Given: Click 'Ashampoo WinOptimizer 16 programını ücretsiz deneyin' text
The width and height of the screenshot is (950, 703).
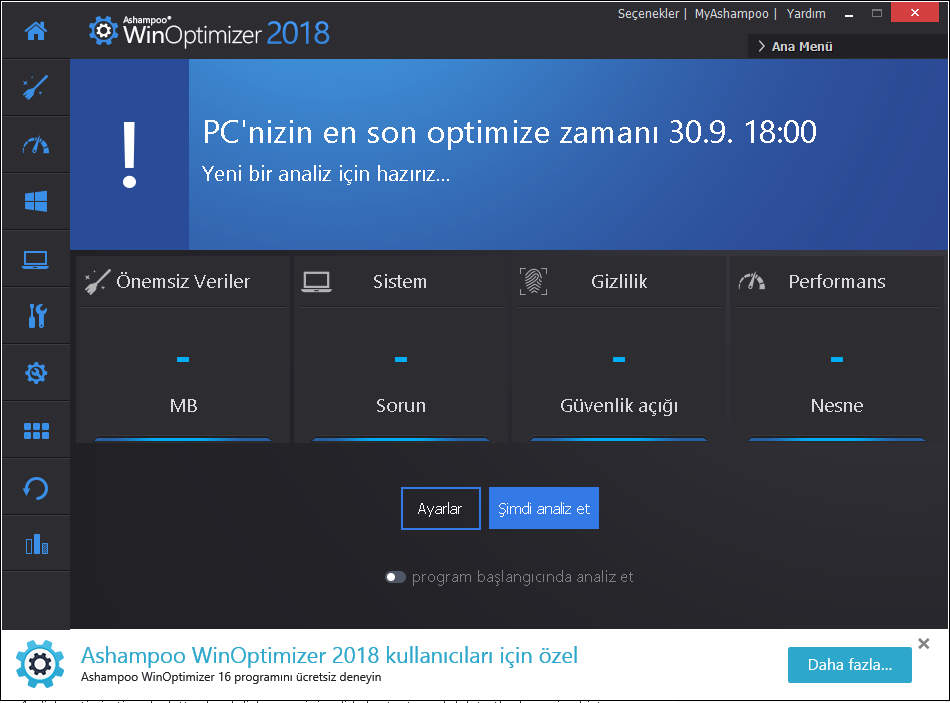Looking at the screenshot, I should click(x=231, y=677).
